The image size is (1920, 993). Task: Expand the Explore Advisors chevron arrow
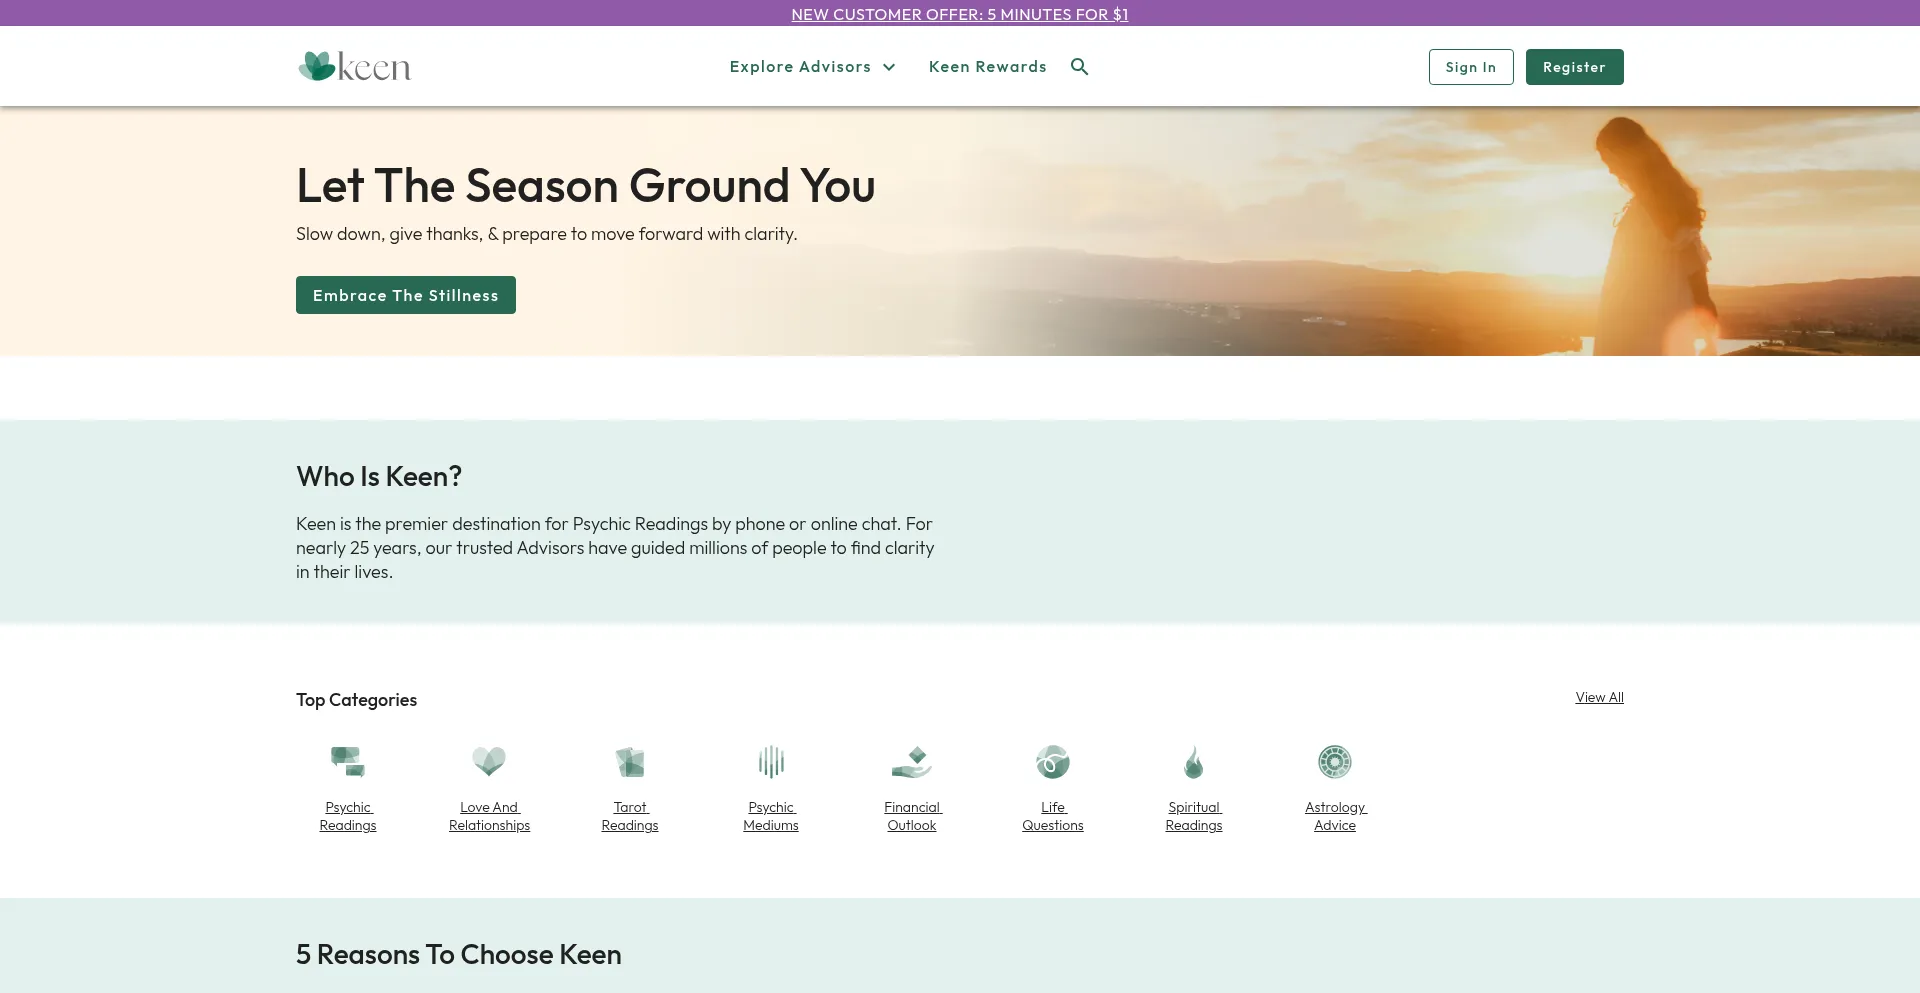[x=889, y=67]
